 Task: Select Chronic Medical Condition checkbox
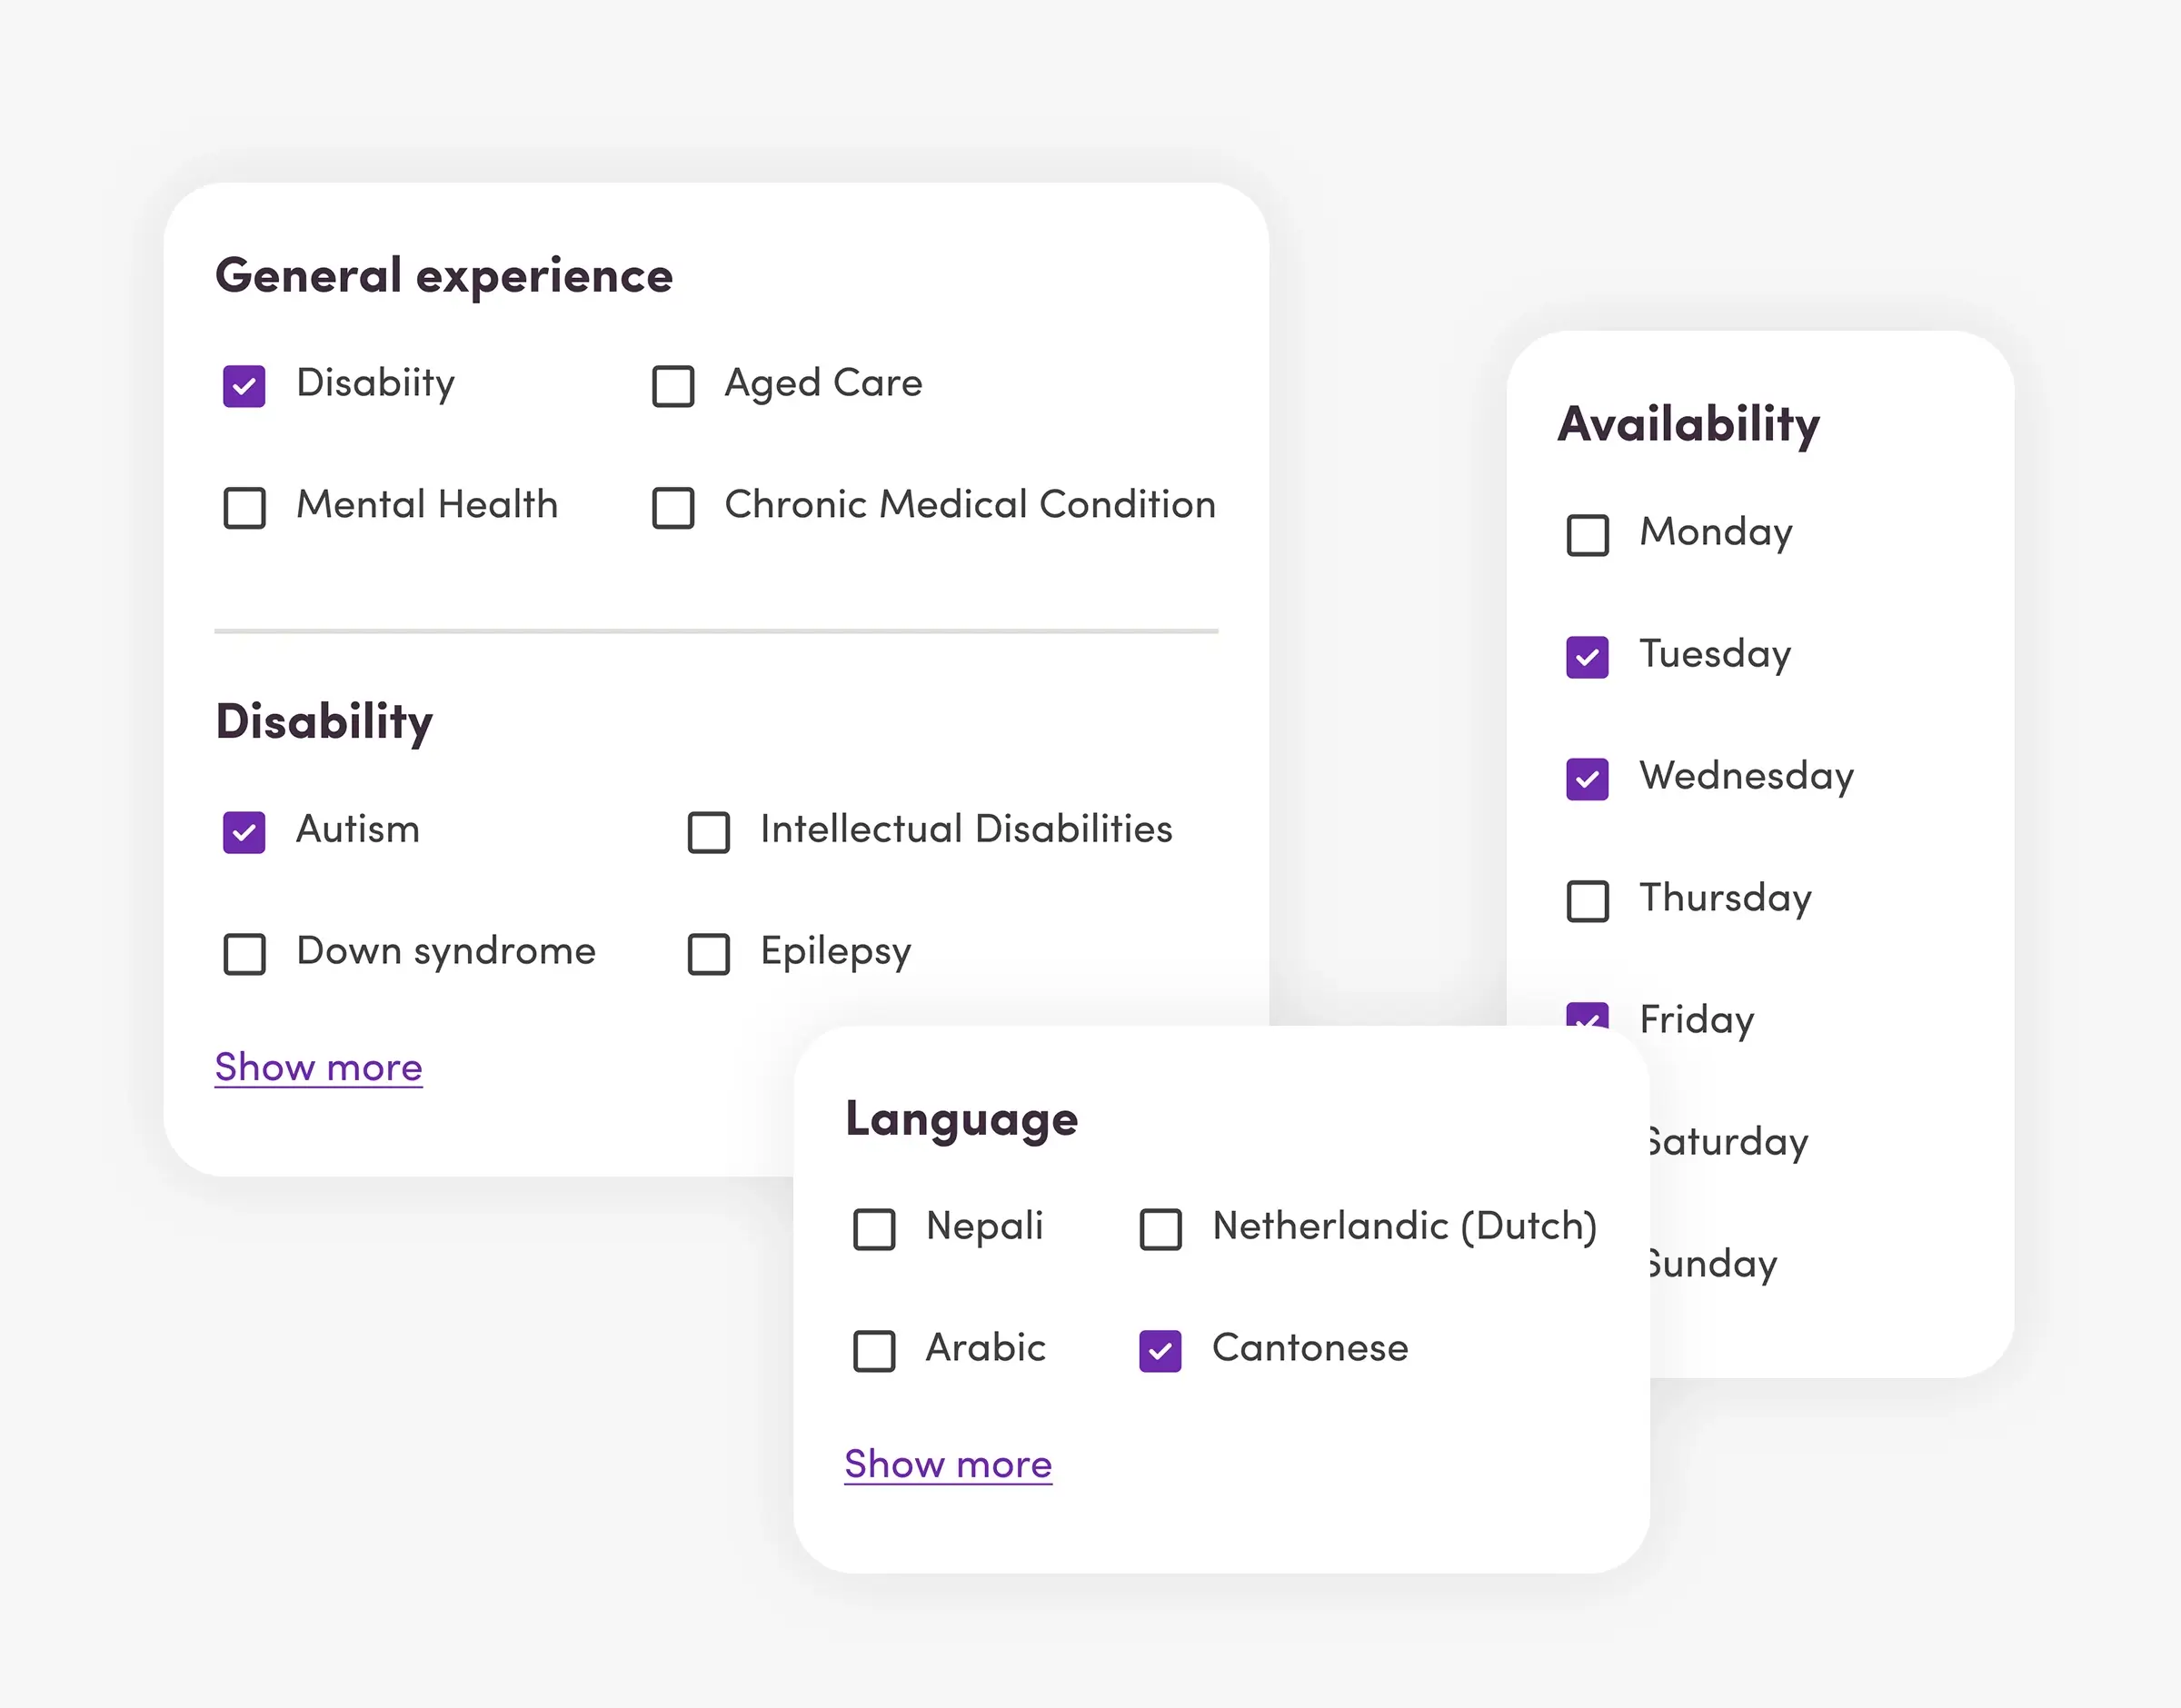(x=673, y=508)
